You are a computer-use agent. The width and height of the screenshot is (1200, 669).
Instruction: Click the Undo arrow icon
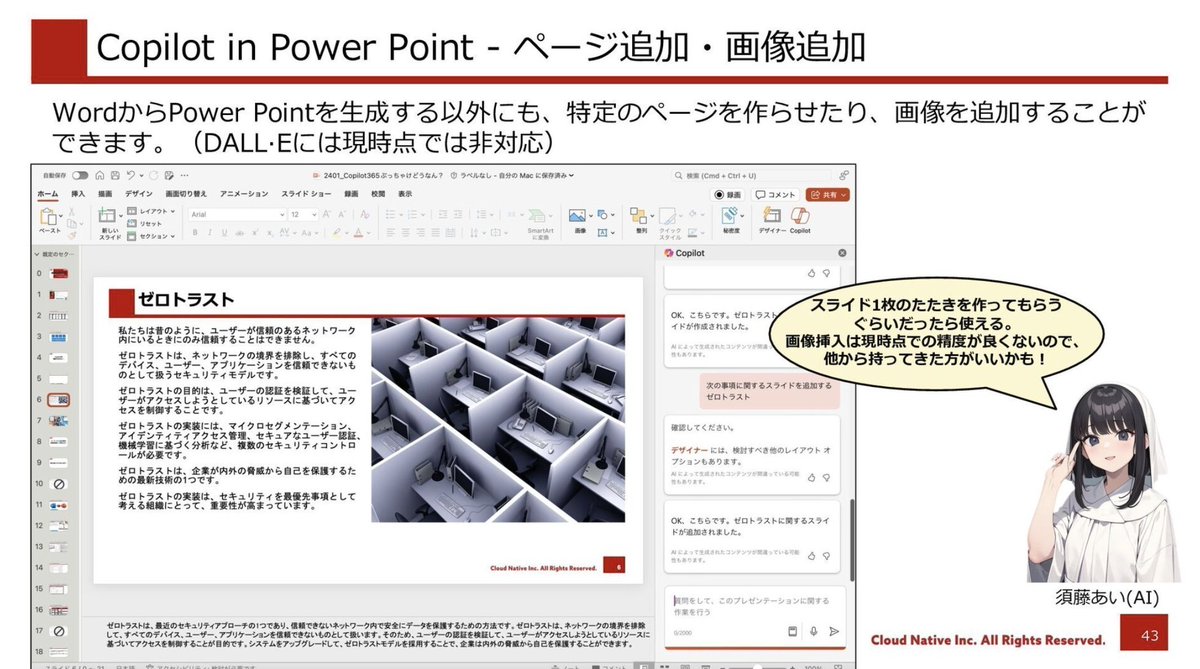(131, 175)
